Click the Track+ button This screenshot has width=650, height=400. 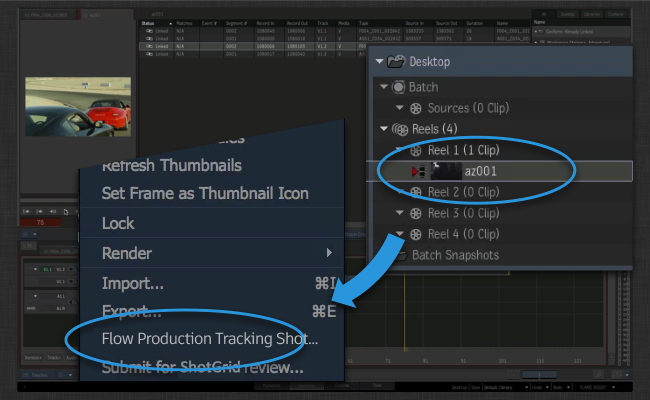click(54, 357)
